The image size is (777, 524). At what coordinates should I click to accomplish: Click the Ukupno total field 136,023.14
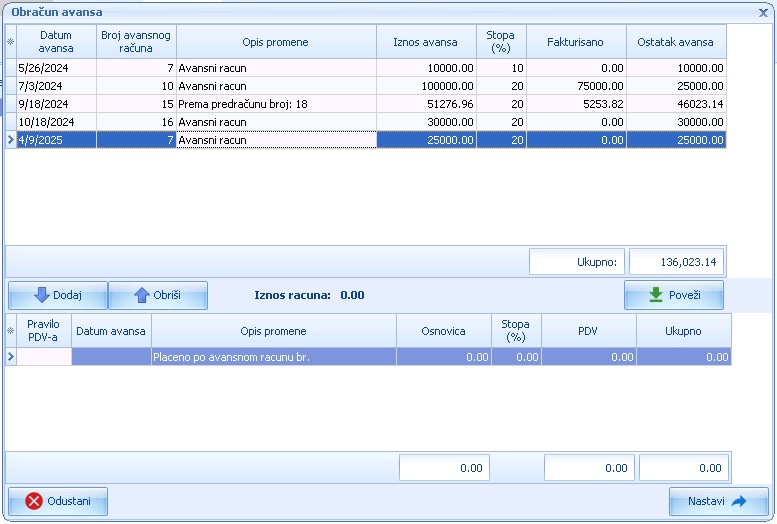tap(676, 262)
